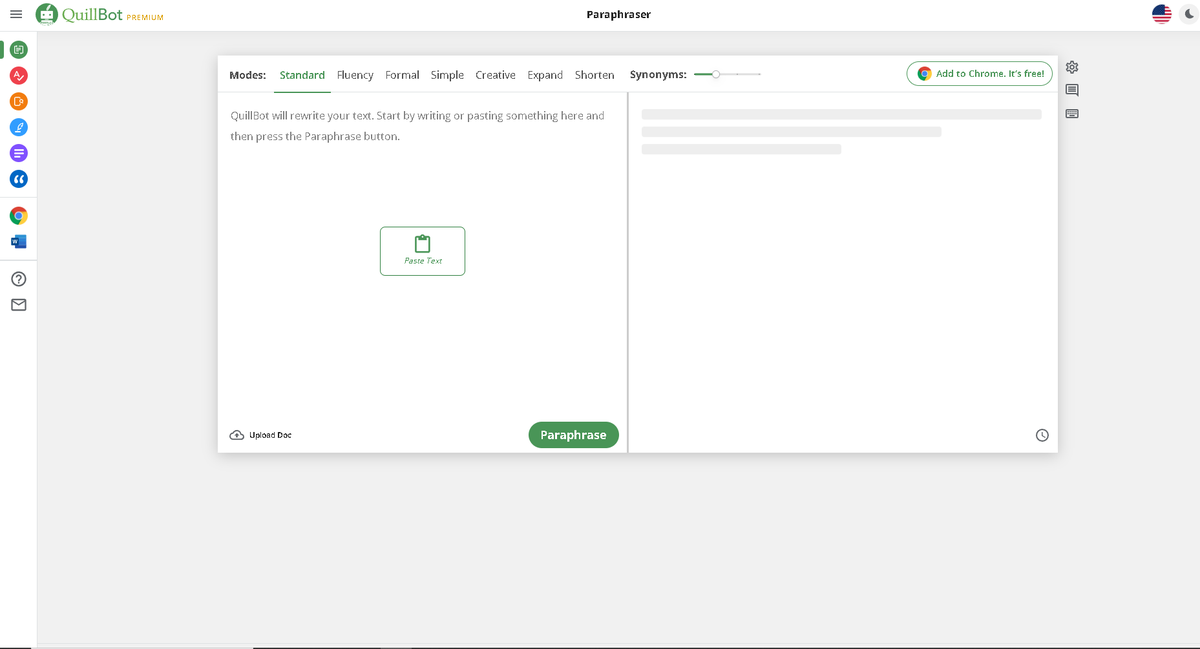
Task: Click Add to Chrome button
Action: (x=979, y=74)
